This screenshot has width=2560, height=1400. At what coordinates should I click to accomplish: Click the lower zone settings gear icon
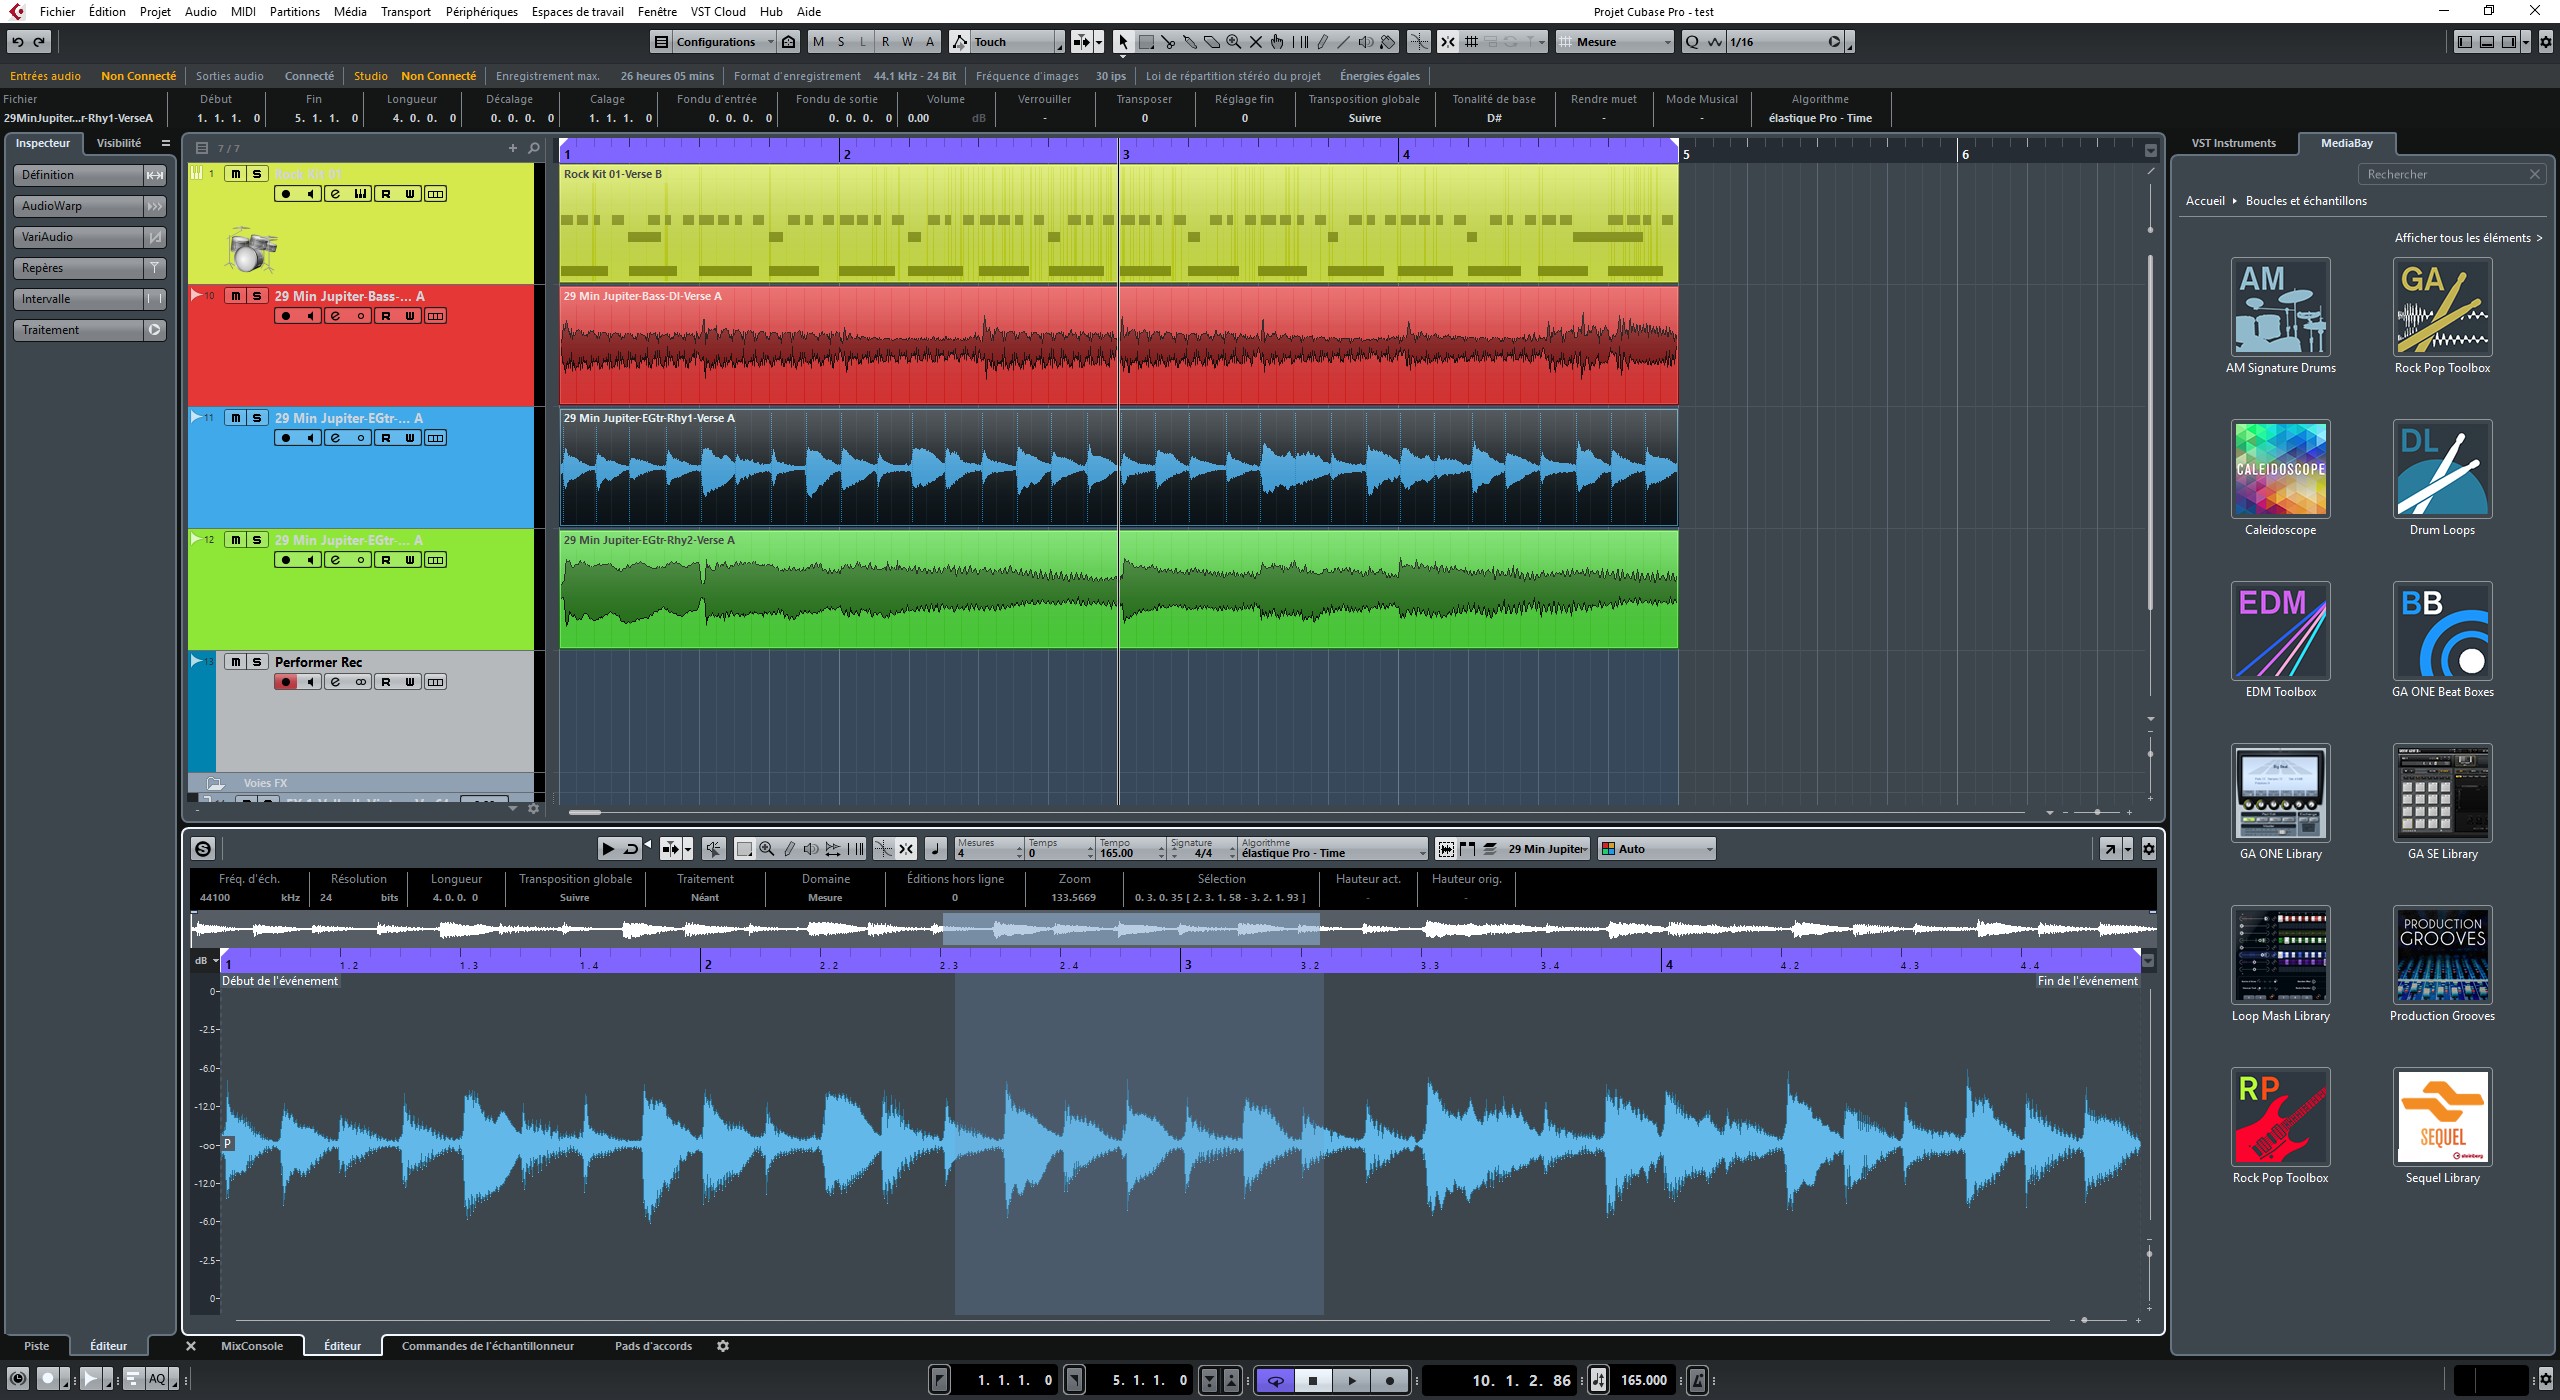click(723, 1346)
